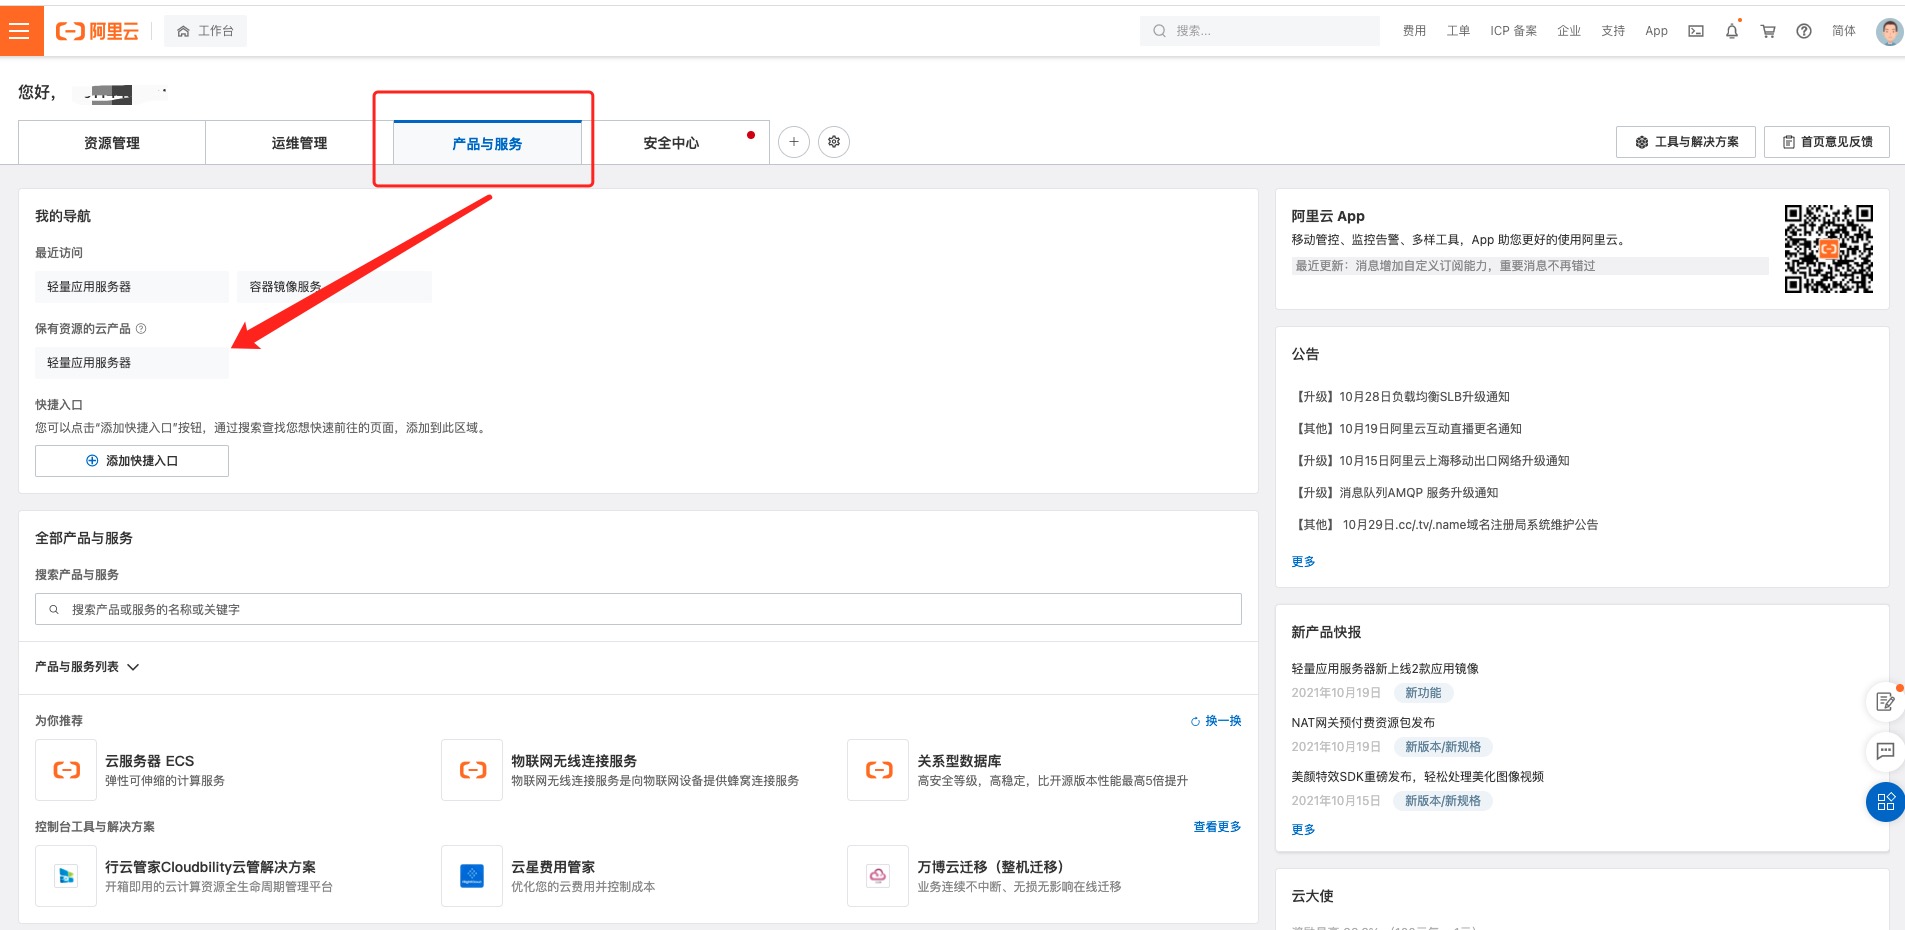Viewport: 1905px width, 930px height.
Task: Open the 10月19日阿里云互动直播更名通知 announcement
Action: click(x=1407, y=429)
